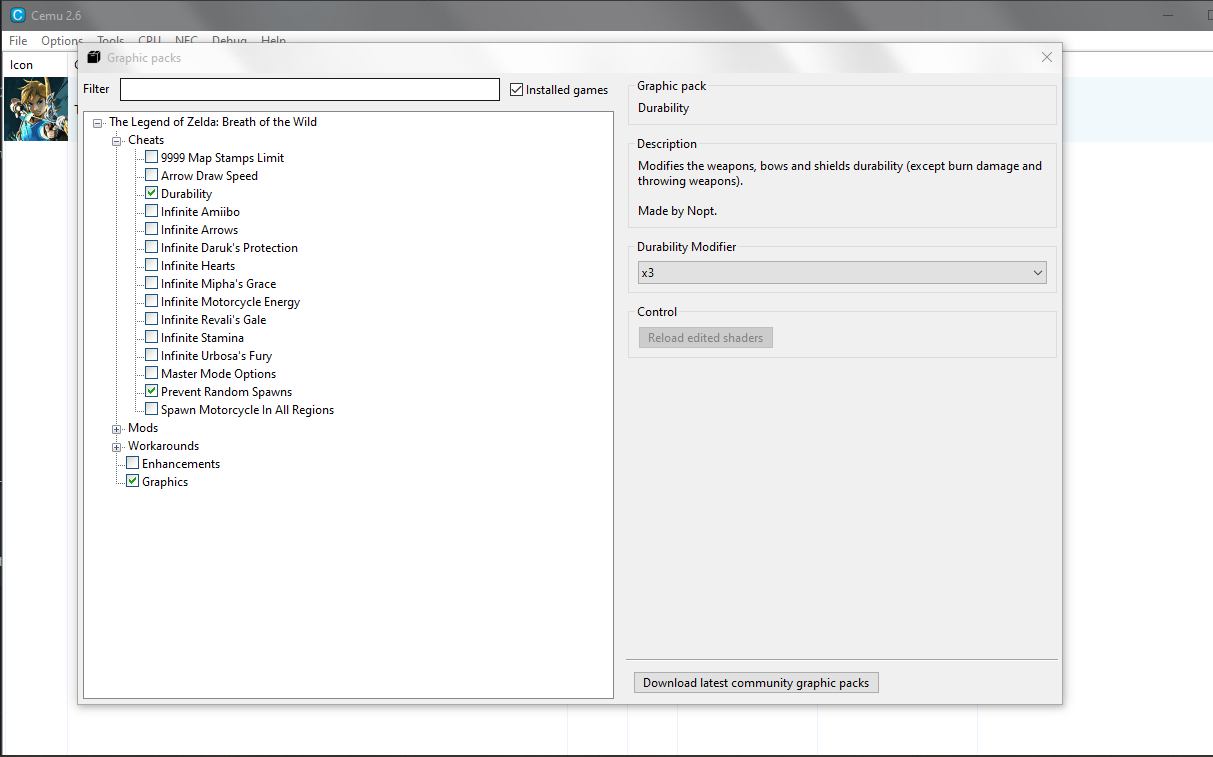Expand the Mods tree node
The height and width of the screenshot is (757, 1213).
pos(117,429)
